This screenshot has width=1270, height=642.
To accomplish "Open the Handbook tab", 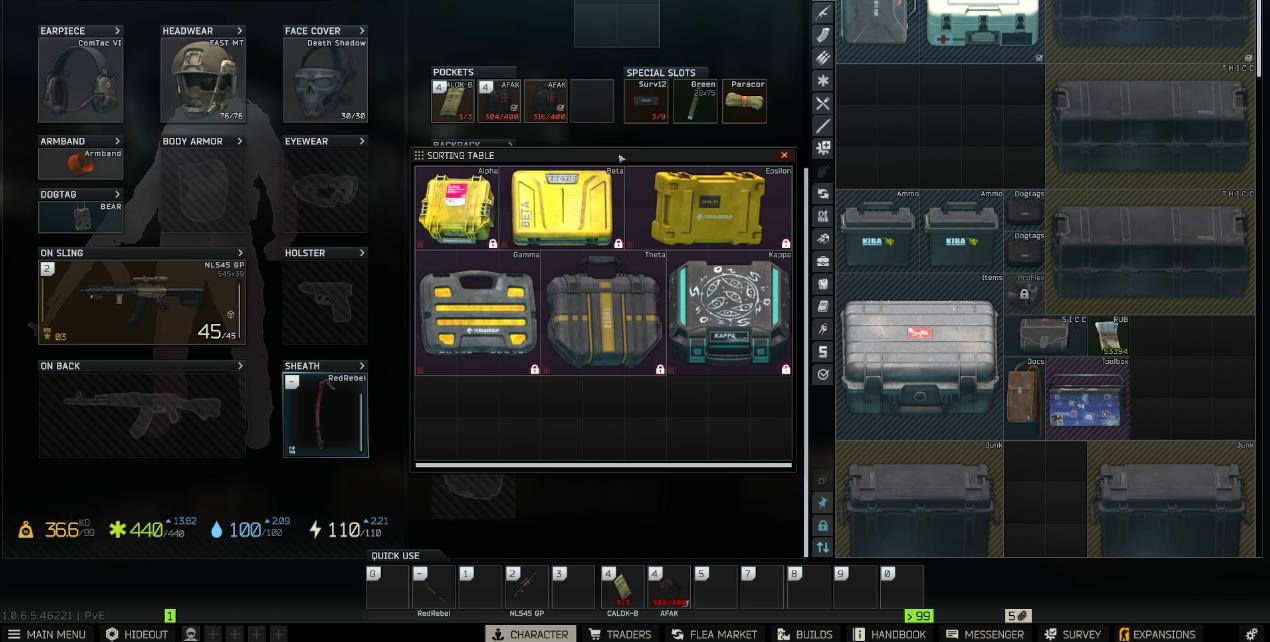I will click(890, 634).
